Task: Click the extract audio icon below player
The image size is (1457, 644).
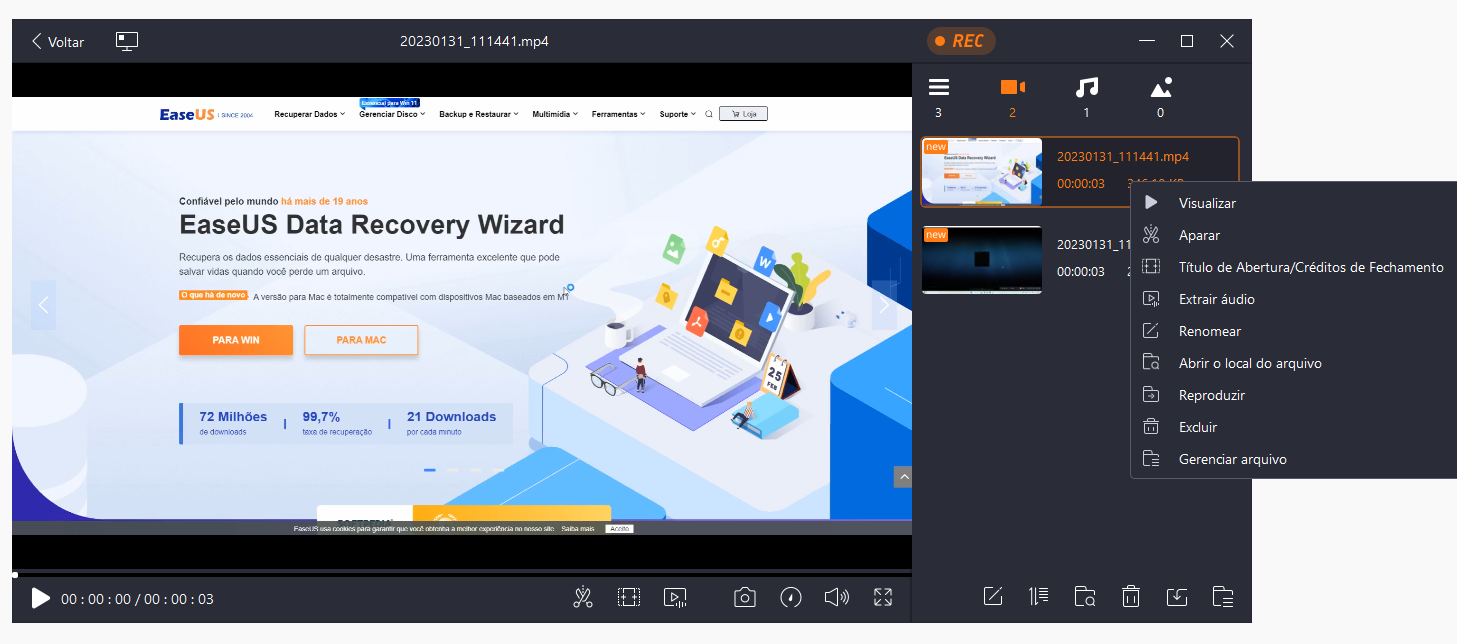Action: click(675, 598)
